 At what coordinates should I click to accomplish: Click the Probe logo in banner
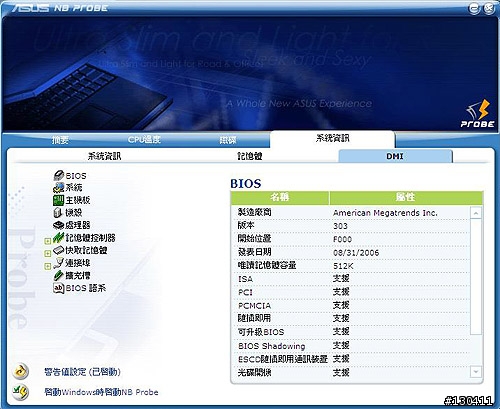click(477, 114)
